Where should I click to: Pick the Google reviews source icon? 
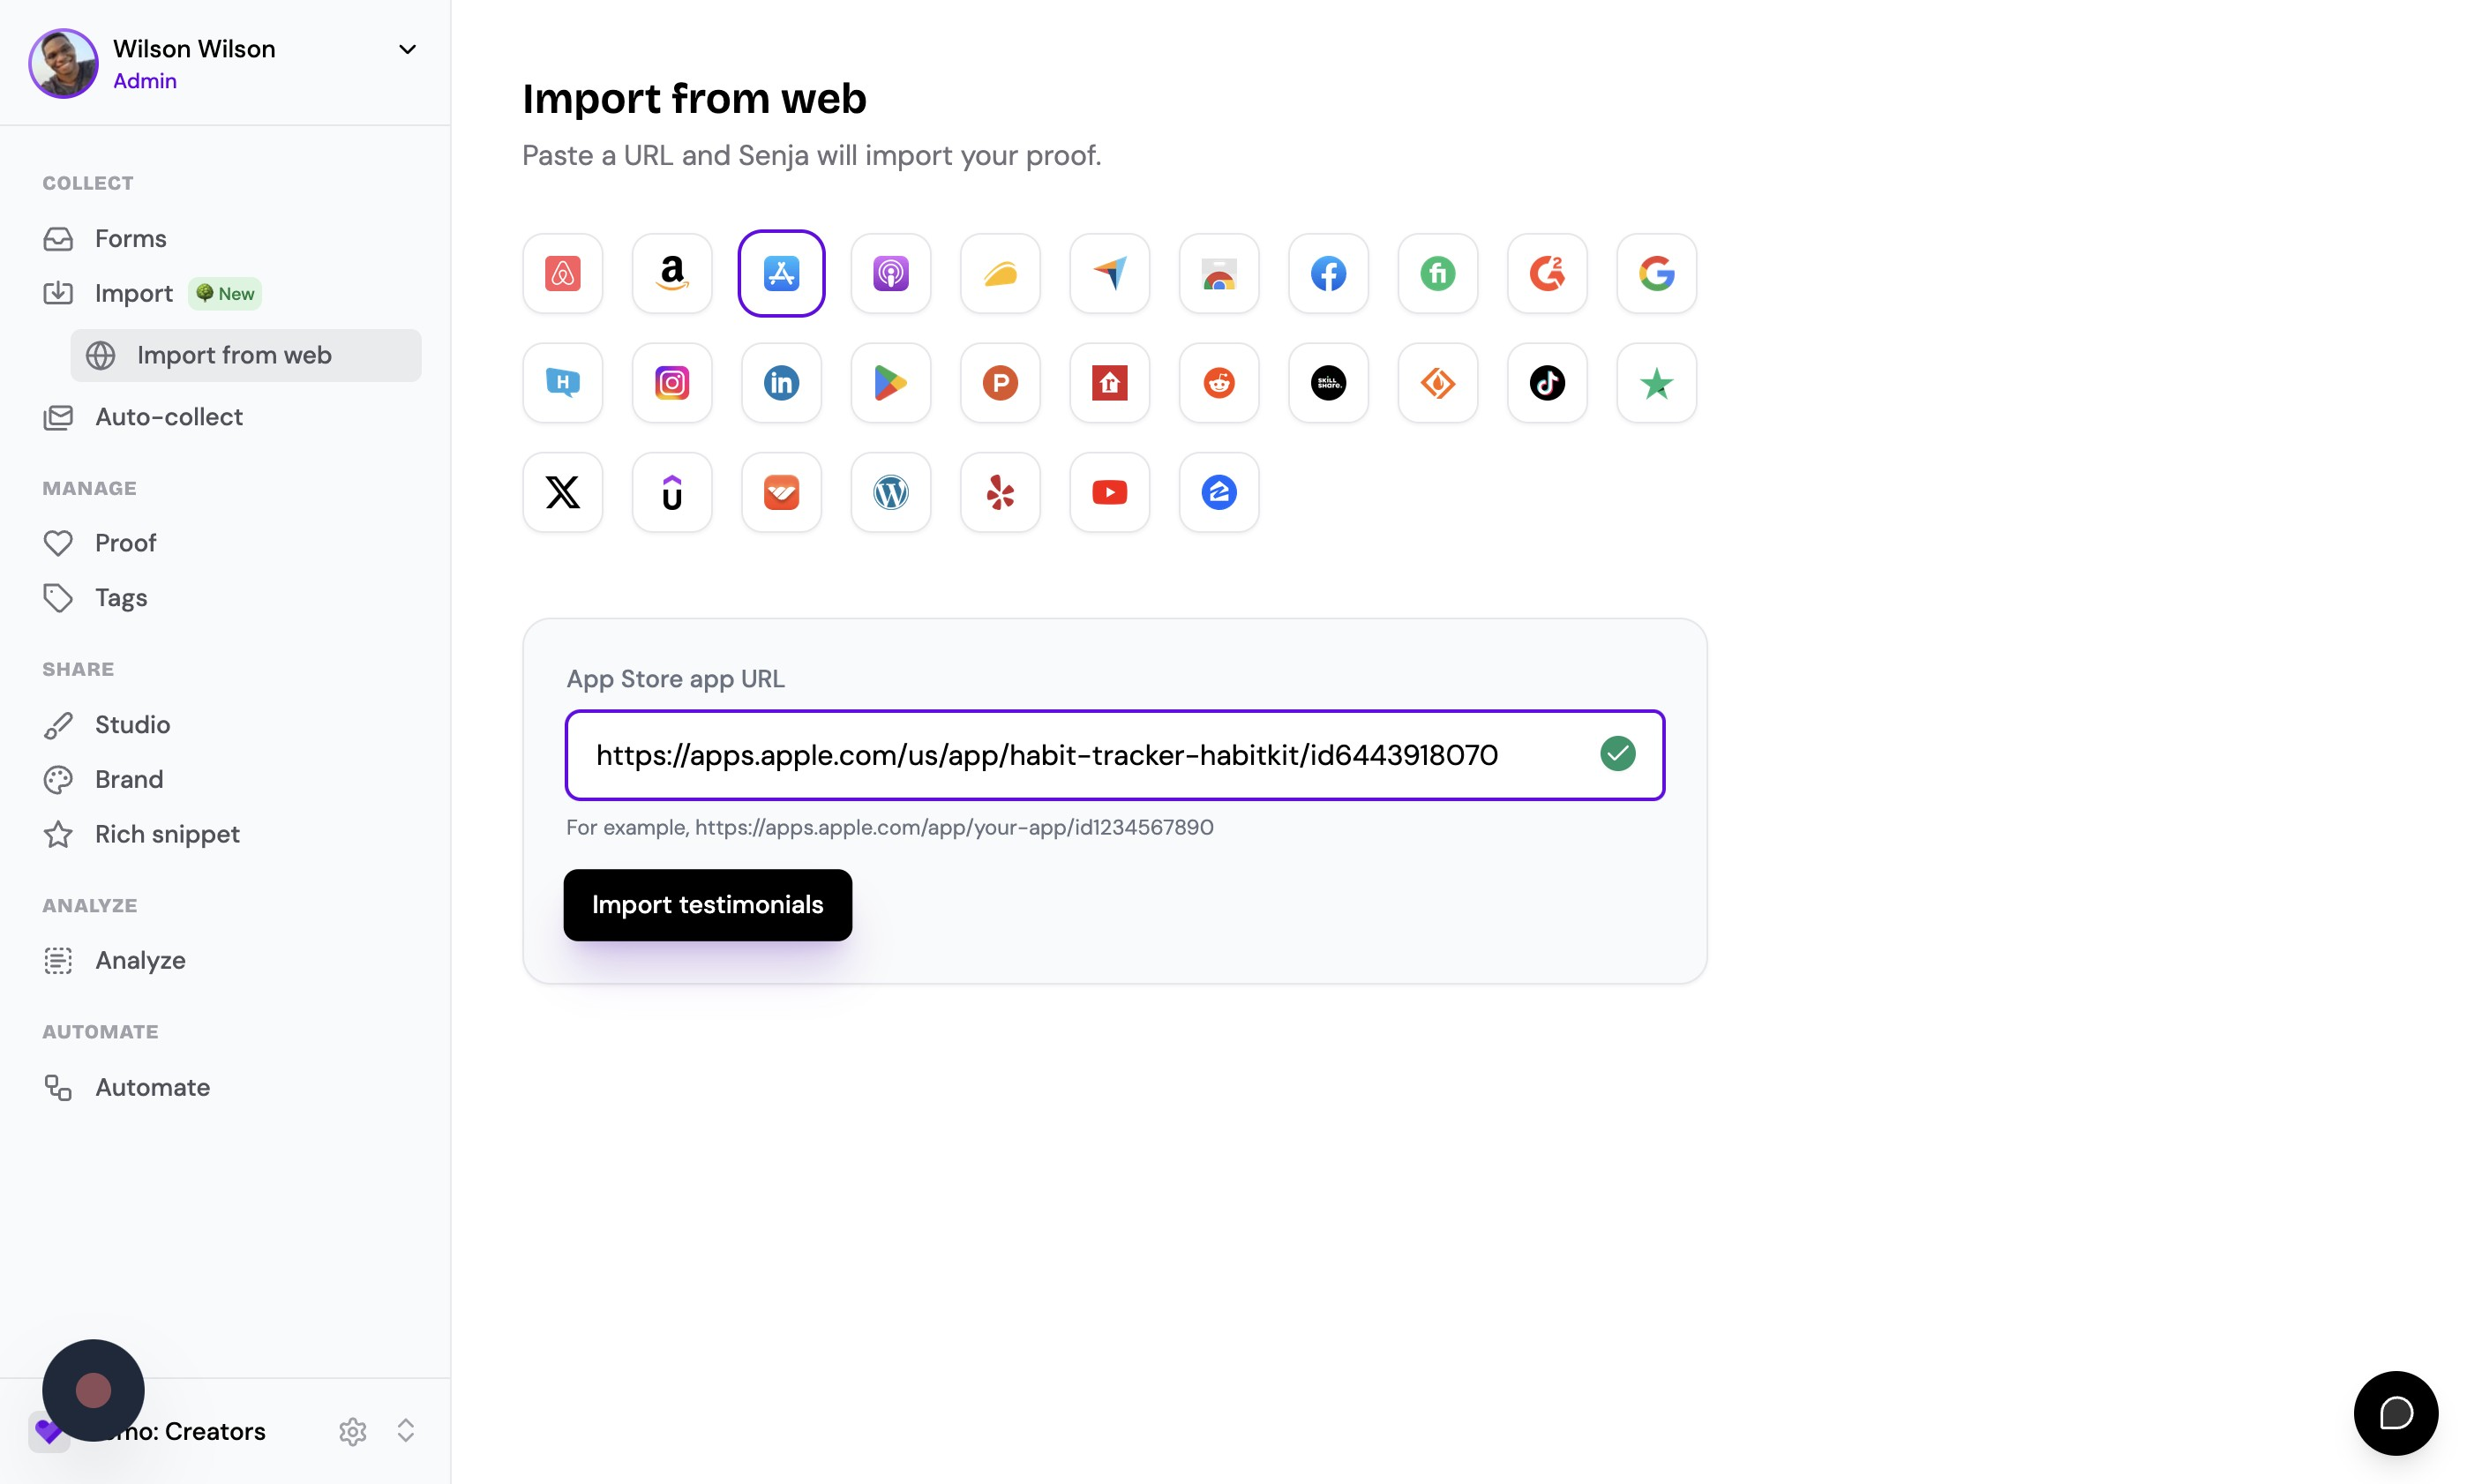point(1656,273)
